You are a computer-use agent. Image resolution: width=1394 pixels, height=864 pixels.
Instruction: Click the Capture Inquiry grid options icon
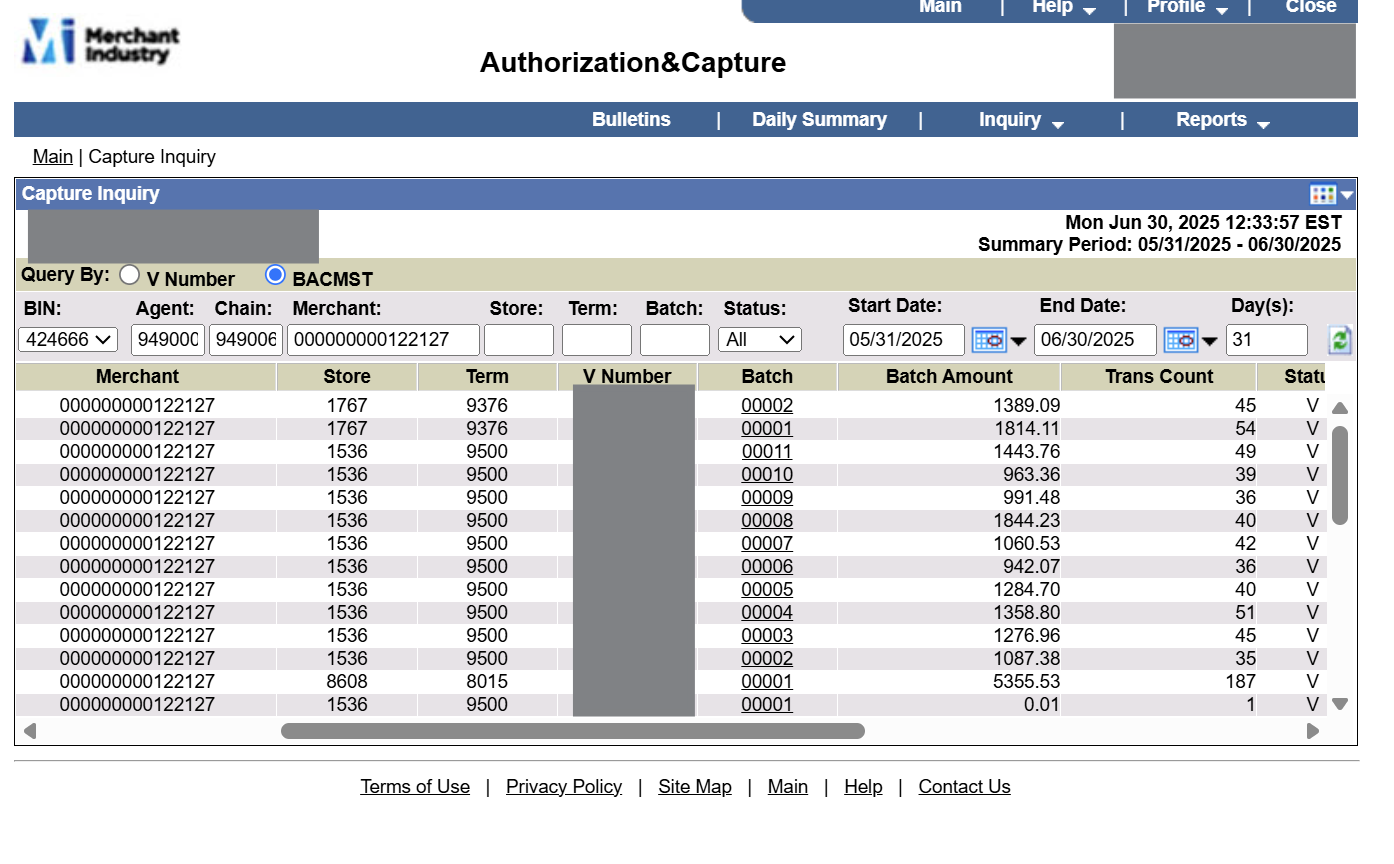click(x=1323, y=194)
